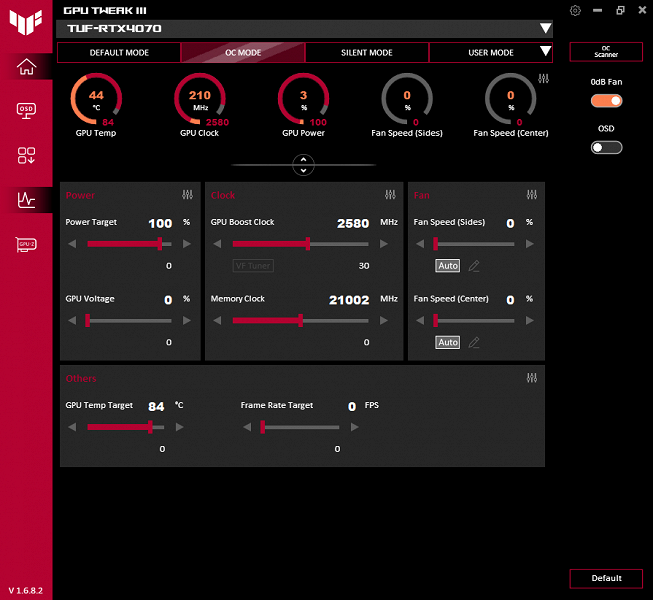
Task: Open the Home page from sidebar
Action: 26,67
